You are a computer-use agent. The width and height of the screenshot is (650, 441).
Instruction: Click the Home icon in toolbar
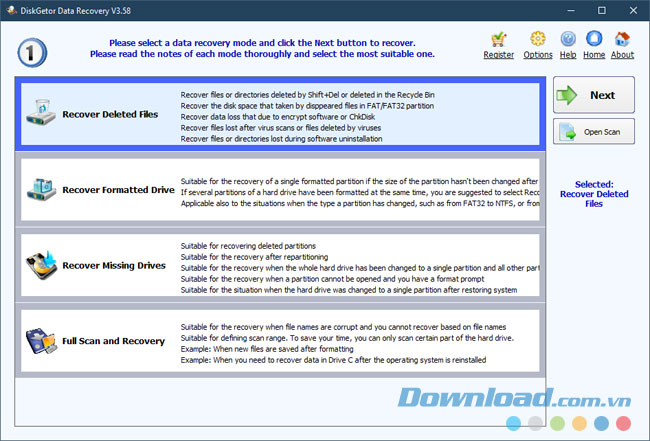[594, 39]
